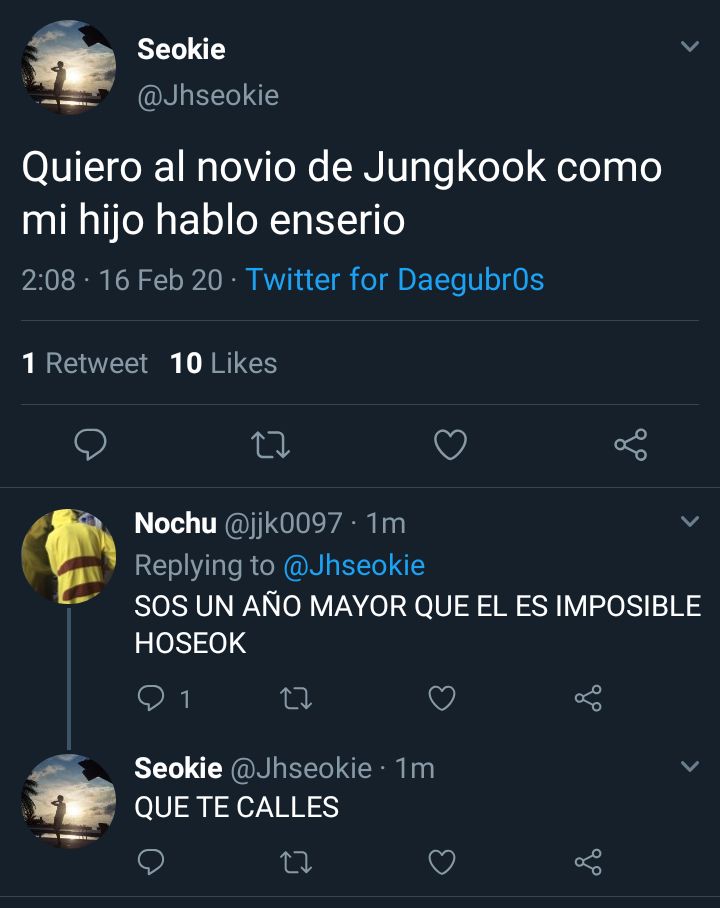Retweet the main Jungkook tweet
The height and width of the screenshot is (908, 720).
[271, 445]
